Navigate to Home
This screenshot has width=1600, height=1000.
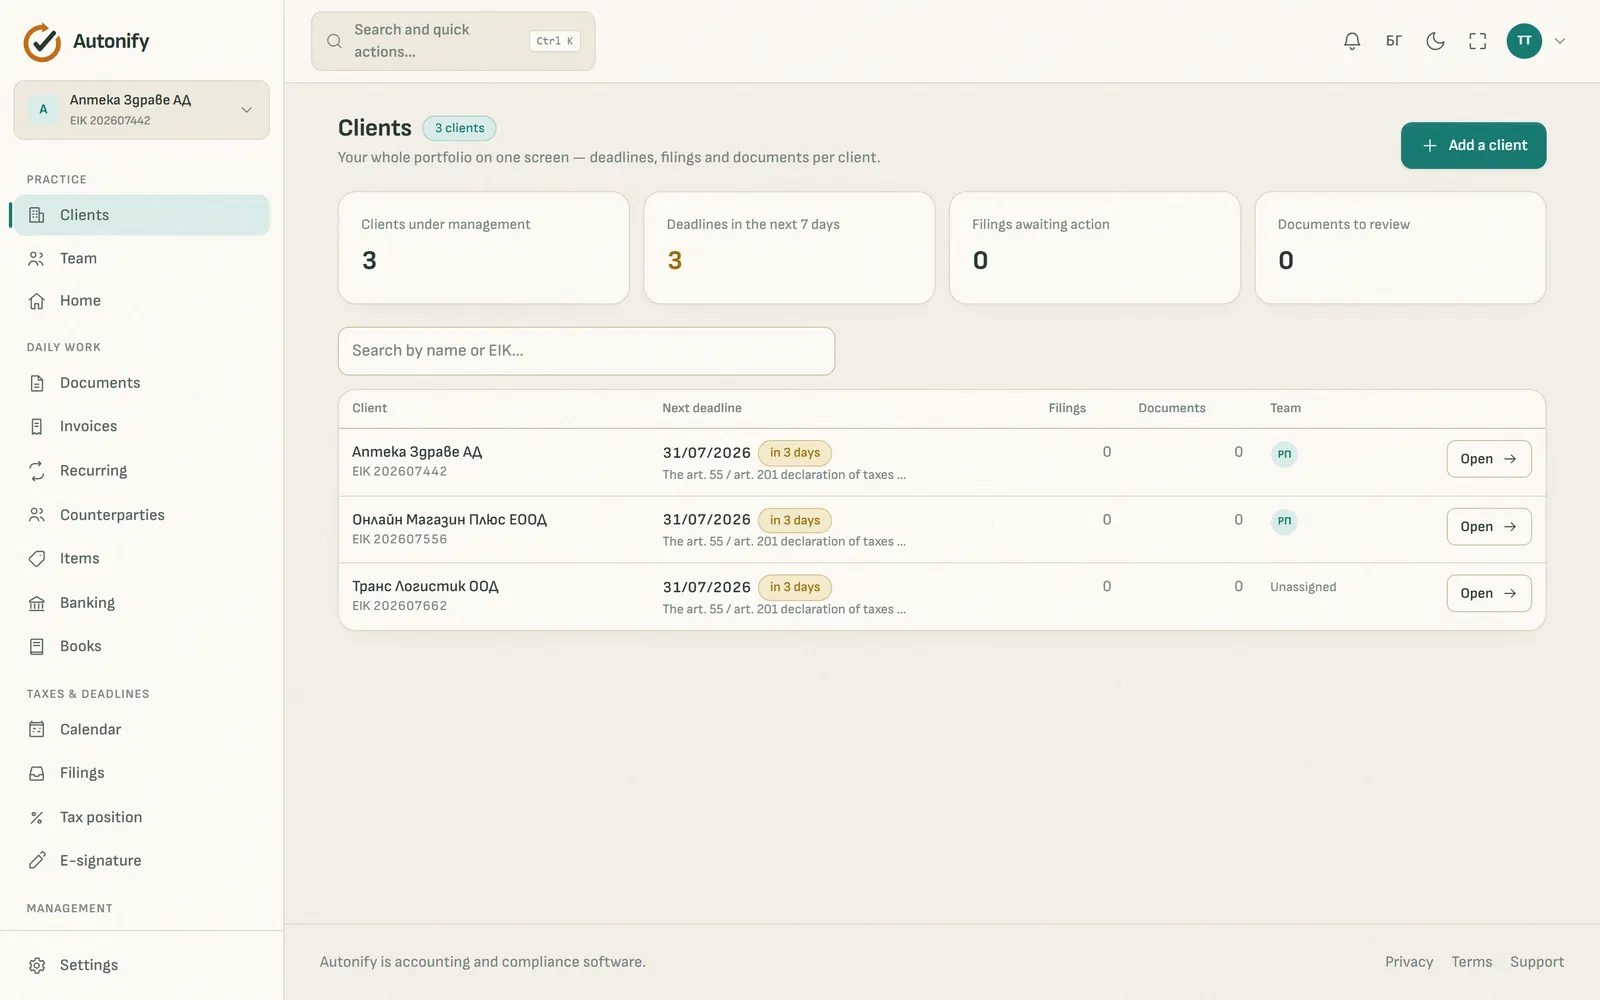141,301
